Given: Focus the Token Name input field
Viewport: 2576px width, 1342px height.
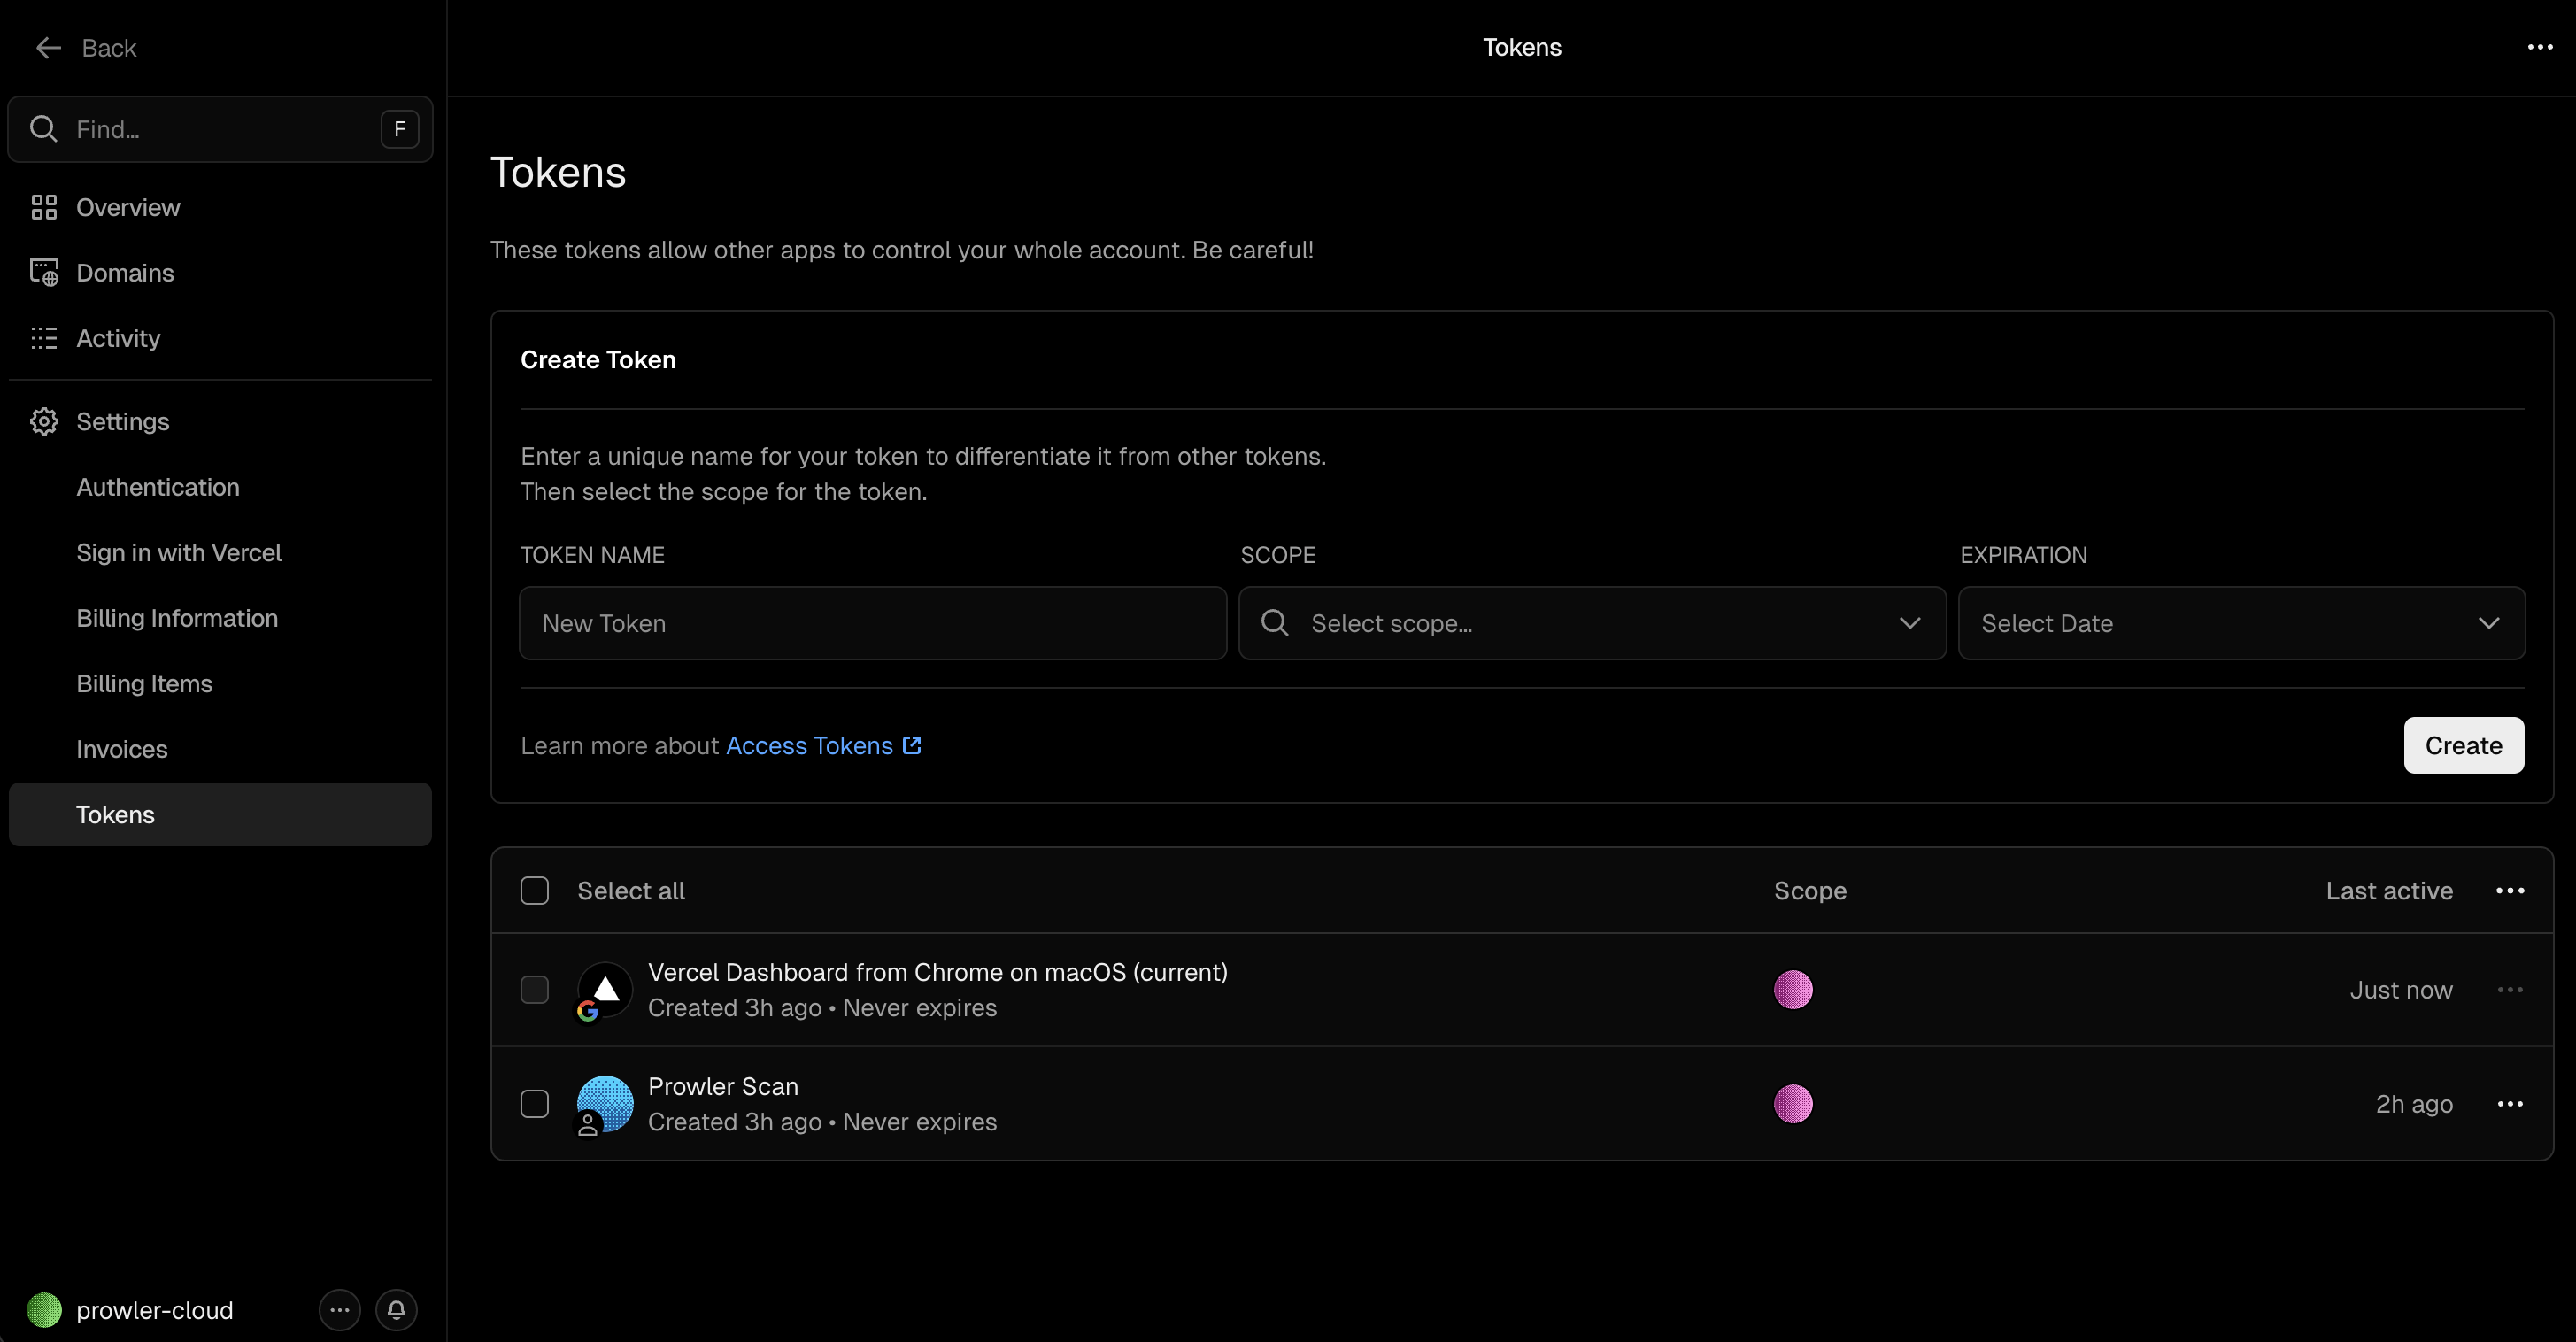Looking at the screenshot, I should [x=872, y=622].
